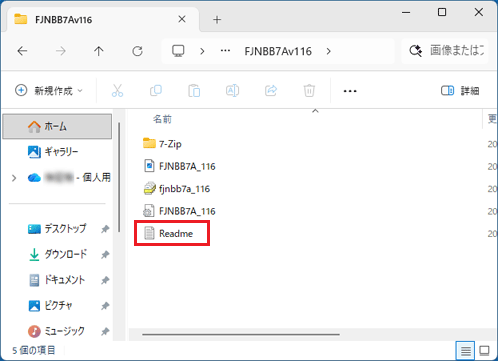
Task: Close the FJNBB7Av116 tab
Action: click(x=182, y=19)
